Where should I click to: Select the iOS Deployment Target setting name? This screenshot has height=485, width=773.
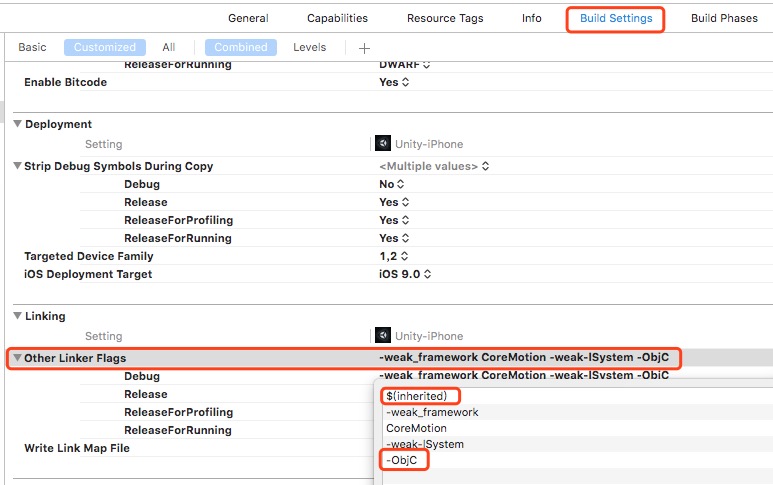click(88, 274)
